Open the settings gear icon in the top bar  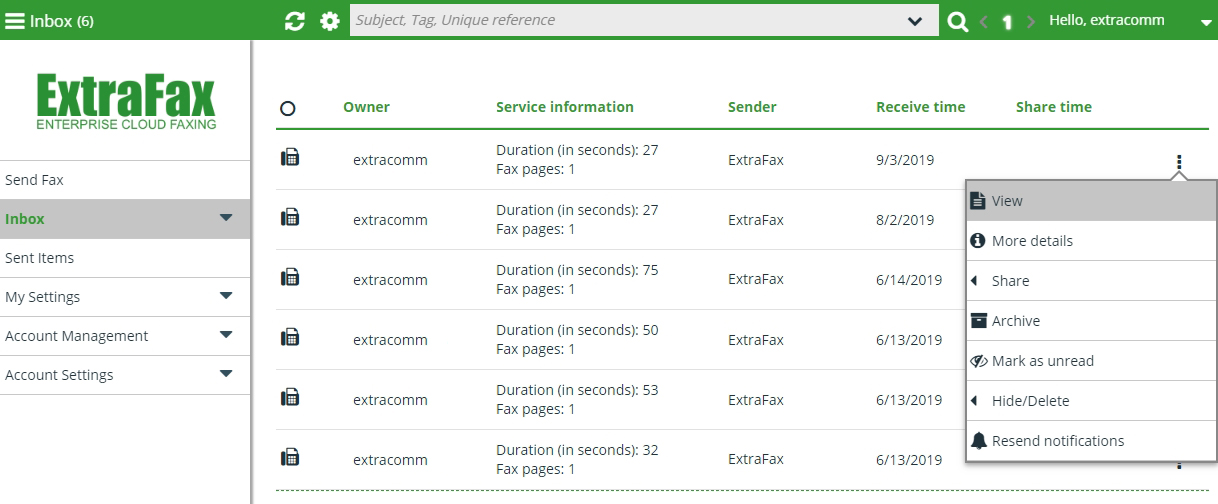330,21
